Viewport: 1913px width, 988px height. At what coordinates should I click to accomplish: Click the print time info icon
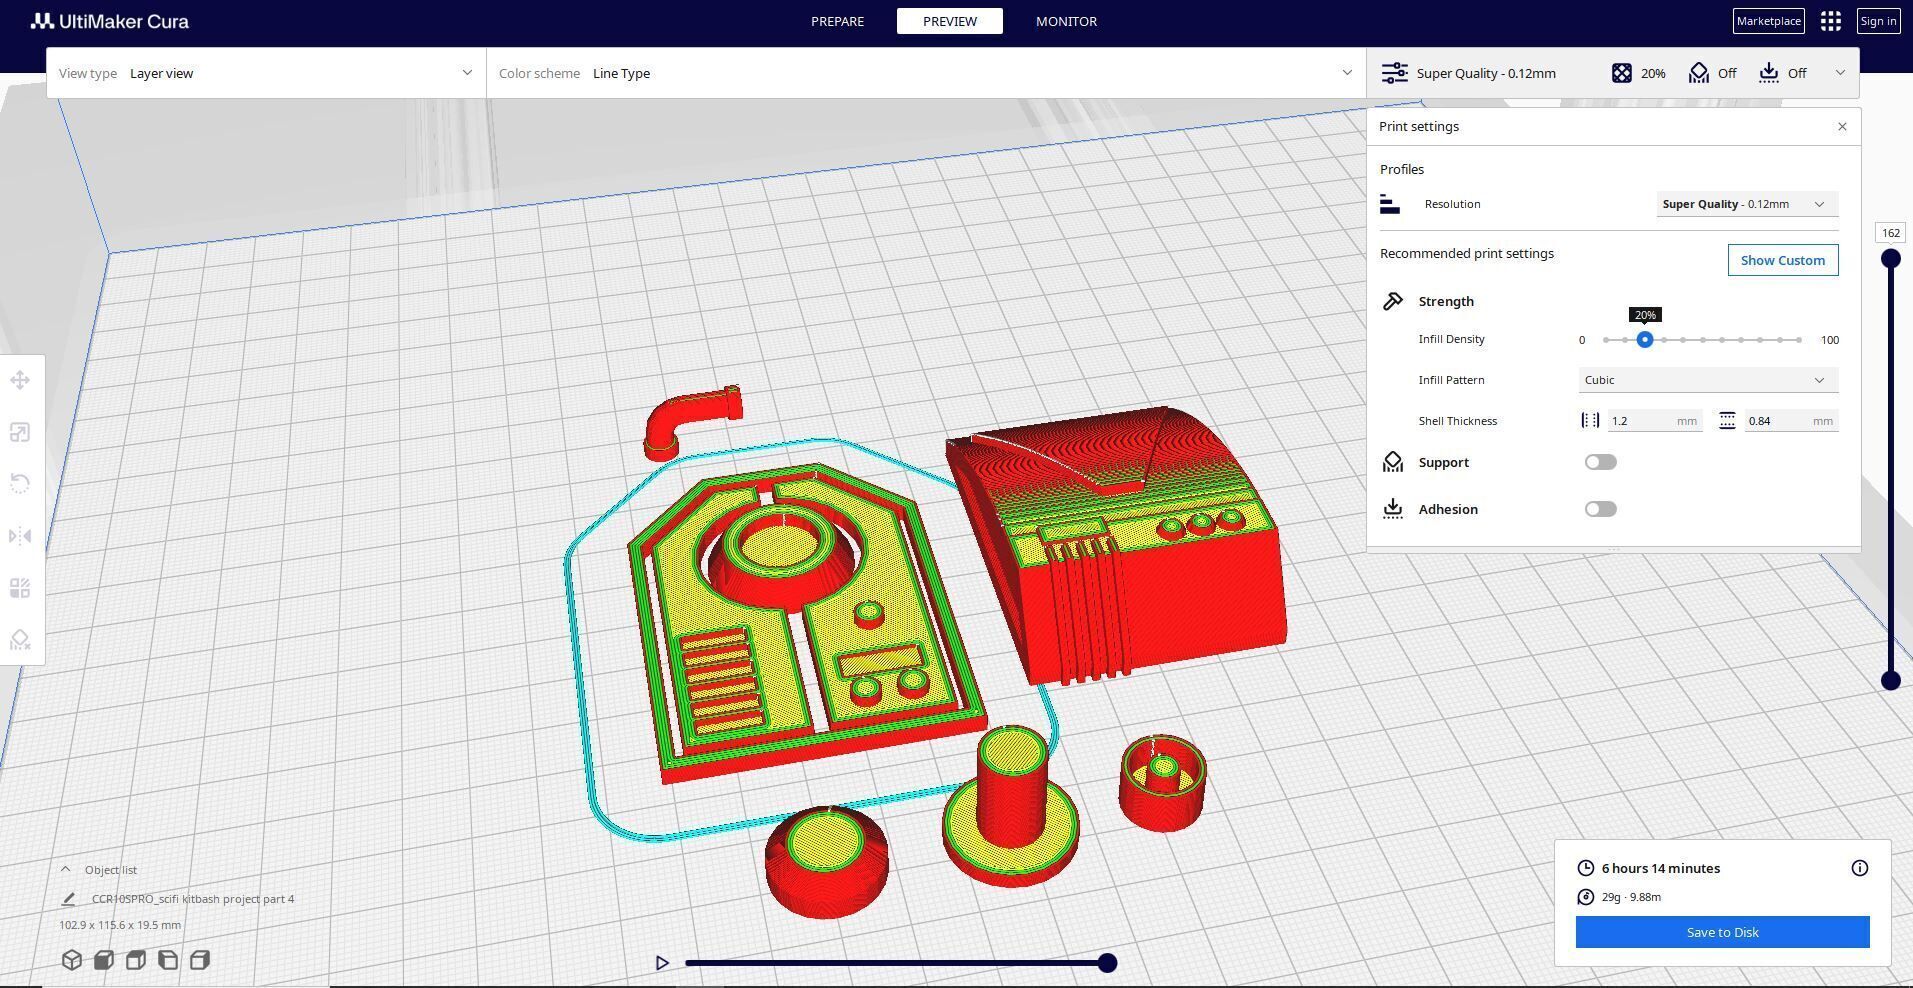click(x=1859, y=868)
